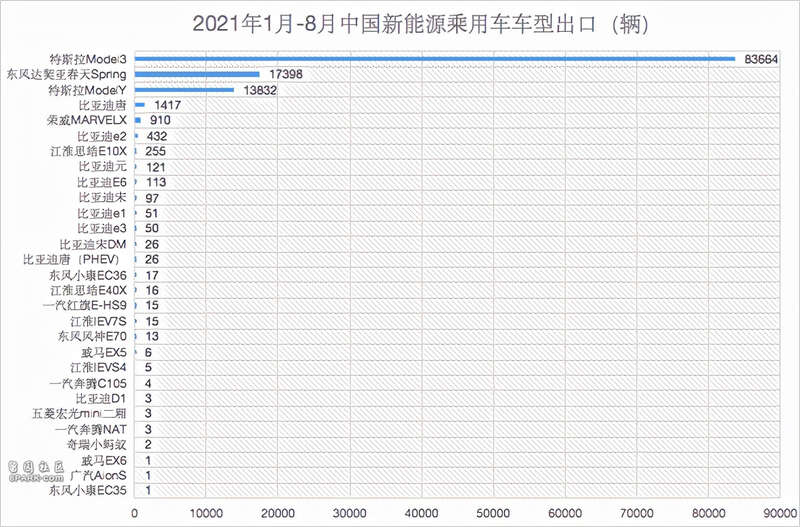This screenshot has height=527, width=800.
Task: Select the "江淮IEVS4" label
Action: coord(98,367)
